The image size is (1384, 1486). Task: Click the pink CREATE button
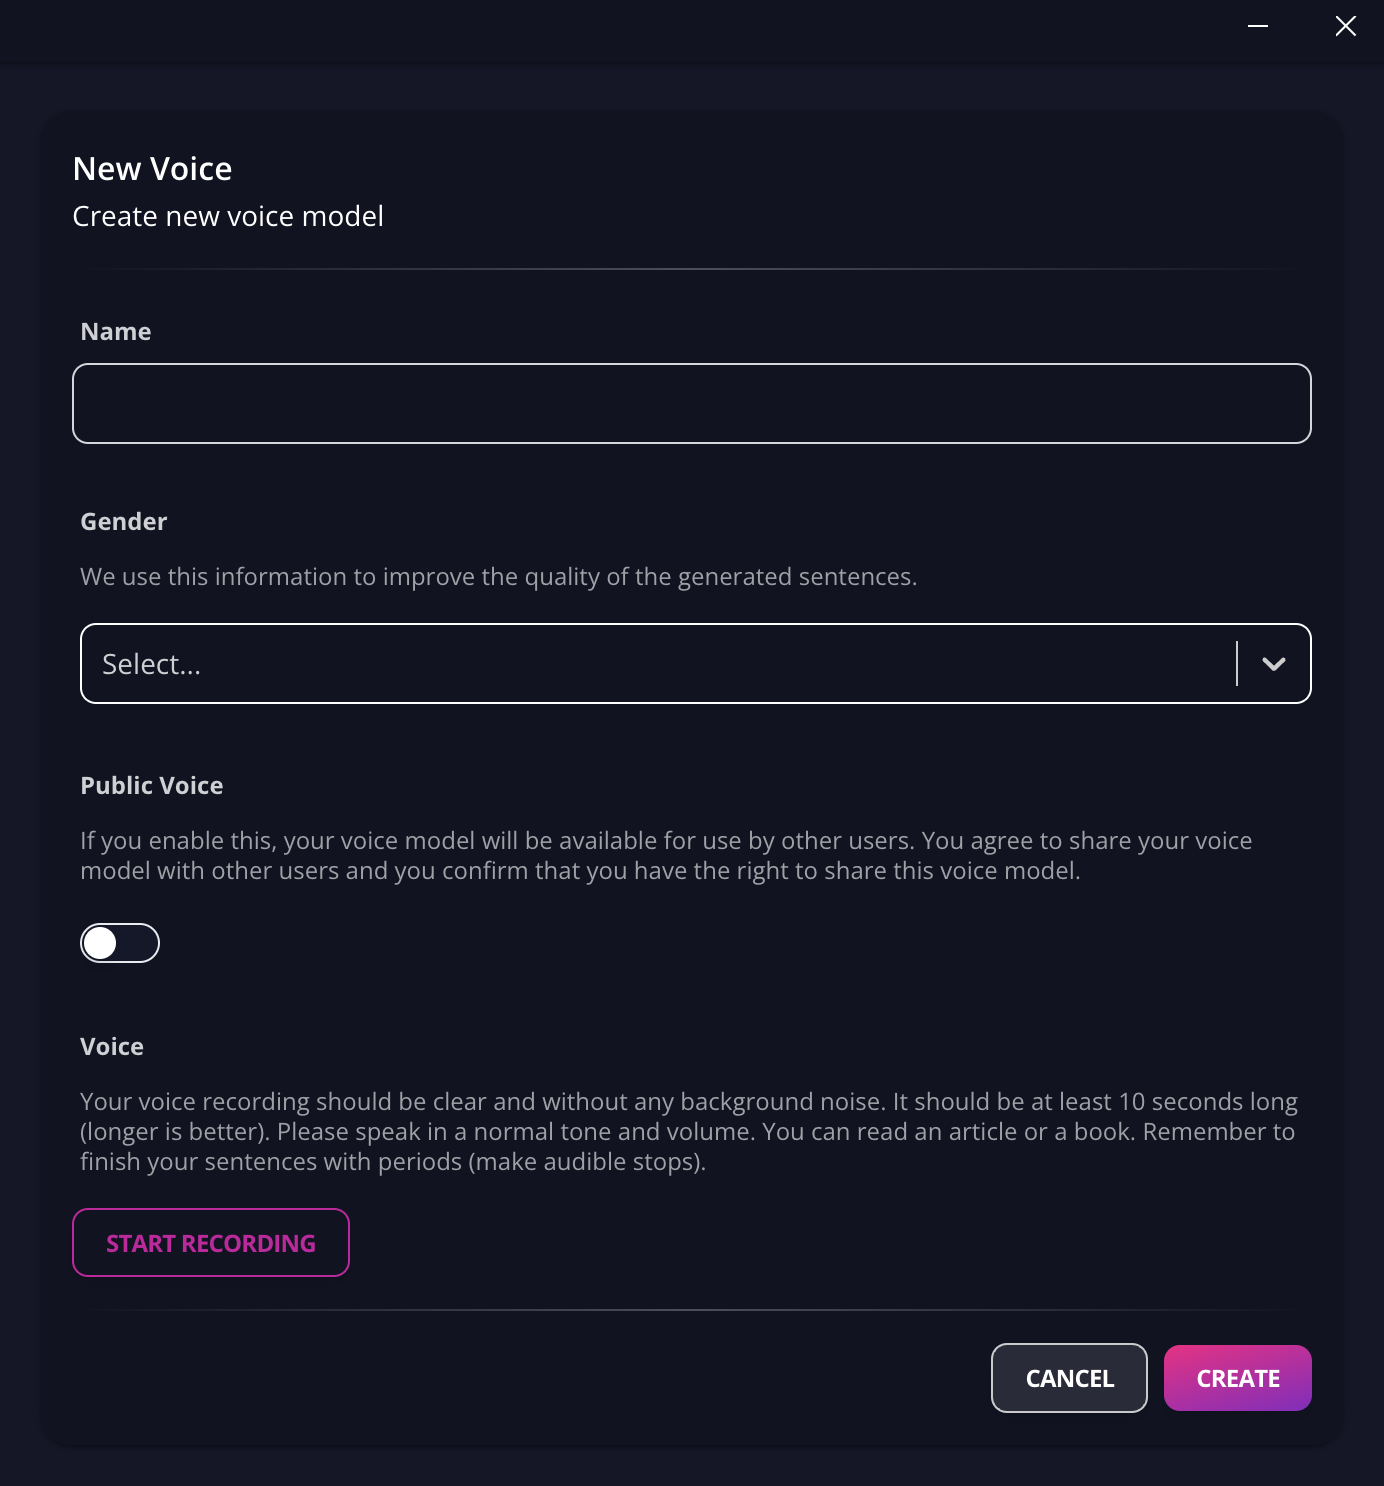tap(1238, 1378)
